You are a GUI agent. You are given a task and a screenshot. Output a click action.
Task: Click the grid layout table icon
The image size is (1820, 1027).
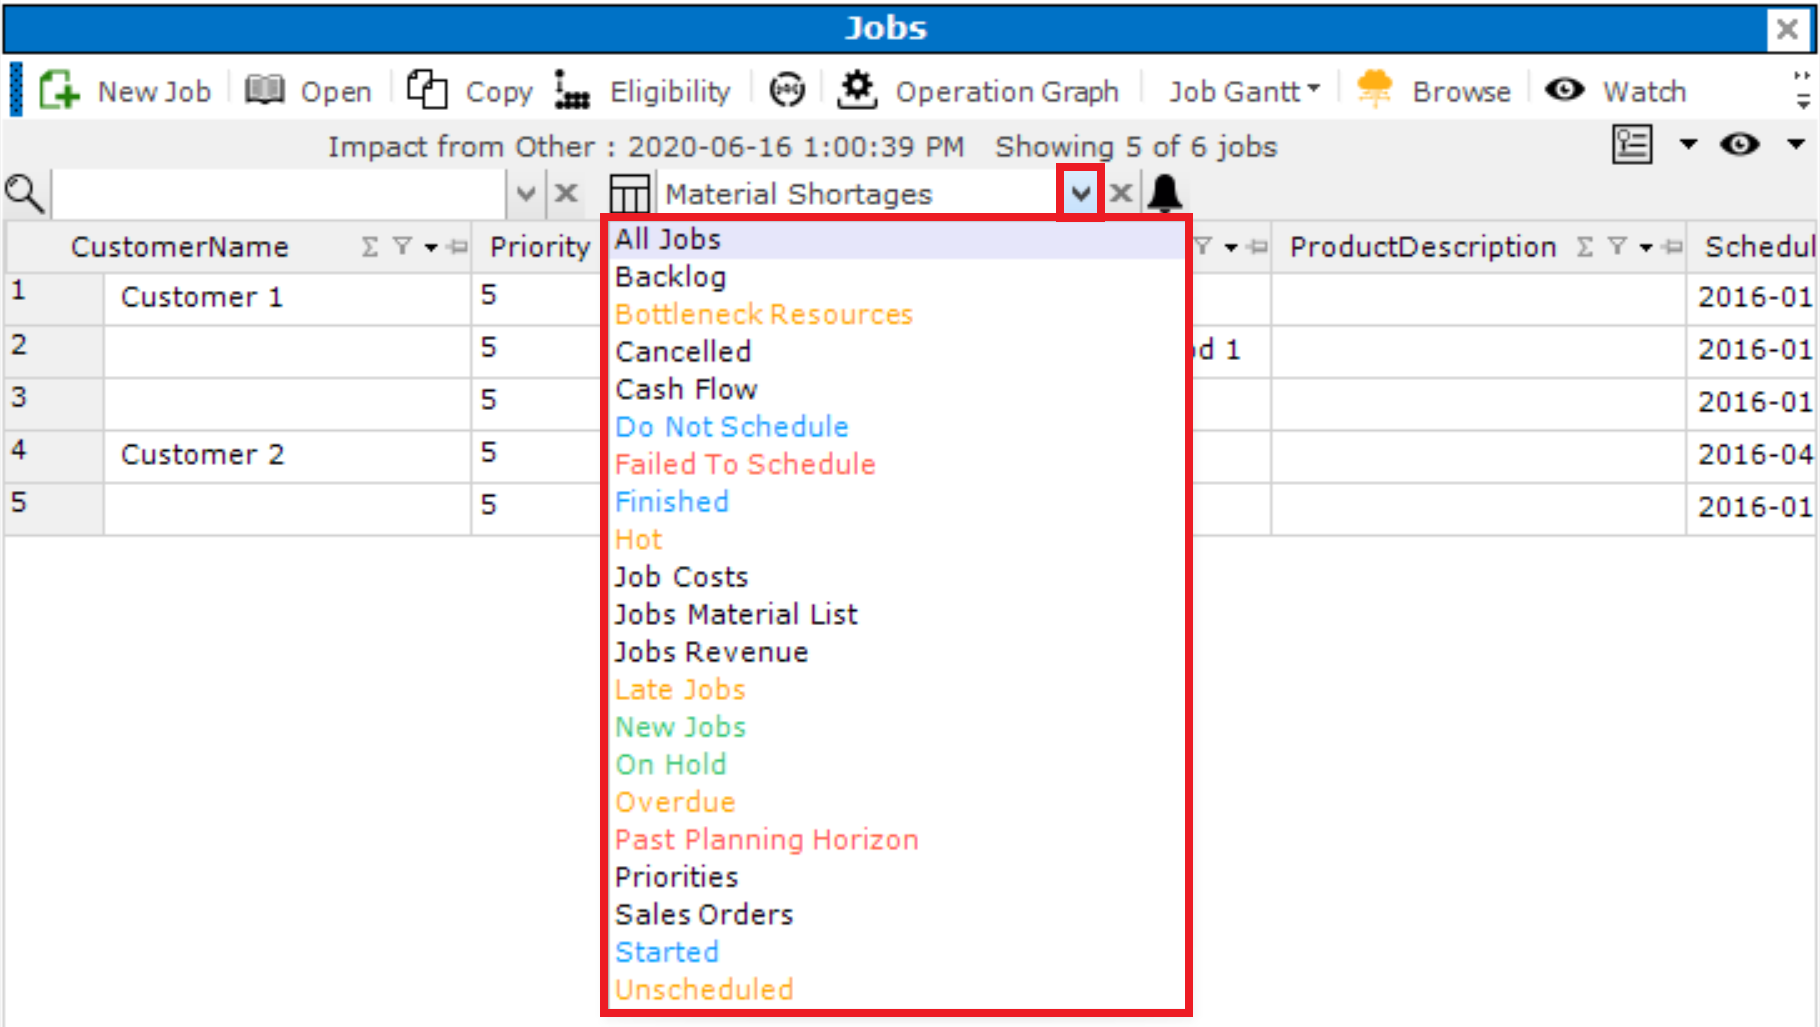tap(630, 193)
